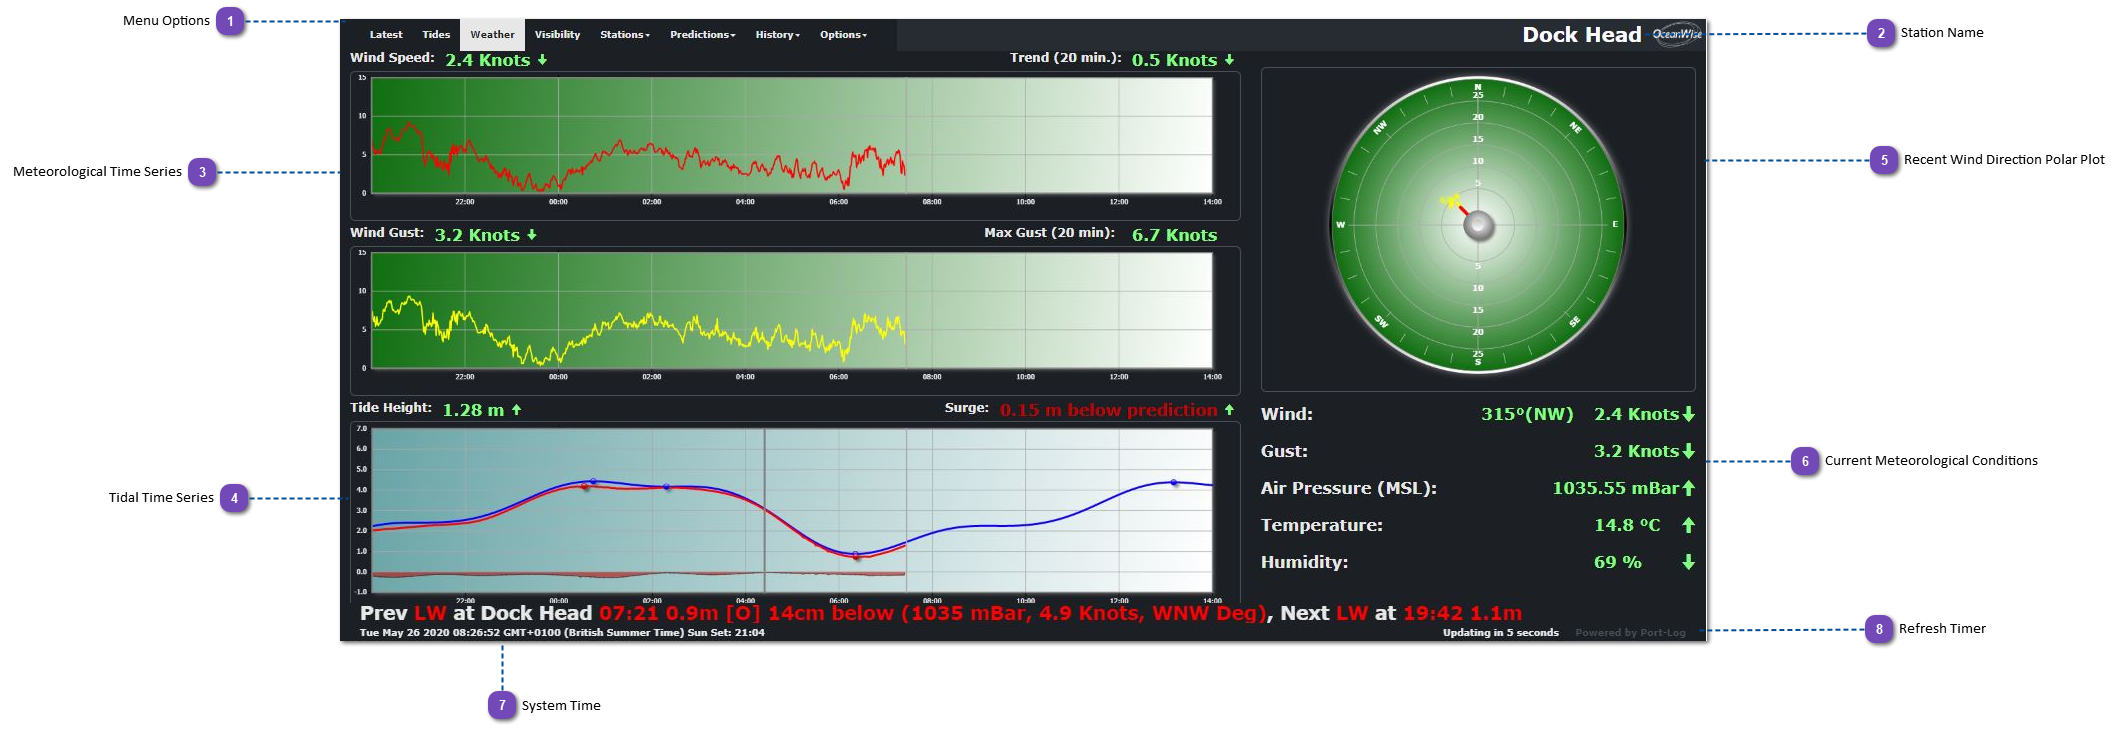
Task: Switch to the Latest tab
Action: pyautogui.click(x=386, y=35)
